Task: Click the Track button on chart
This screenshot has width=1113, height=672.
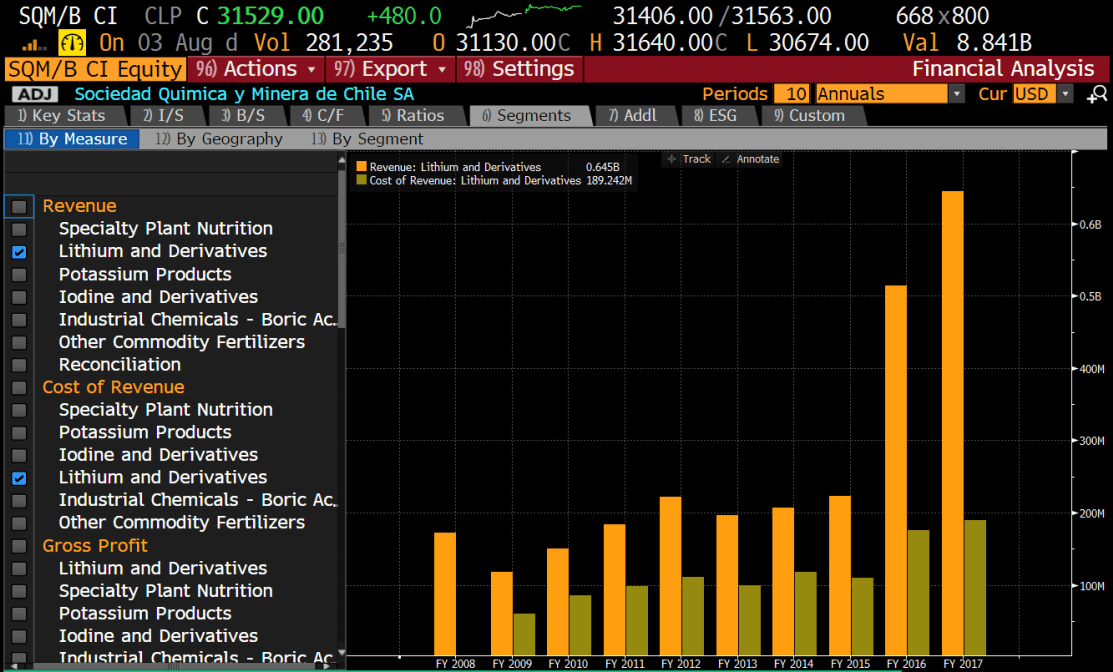Action: coord(689,159)
